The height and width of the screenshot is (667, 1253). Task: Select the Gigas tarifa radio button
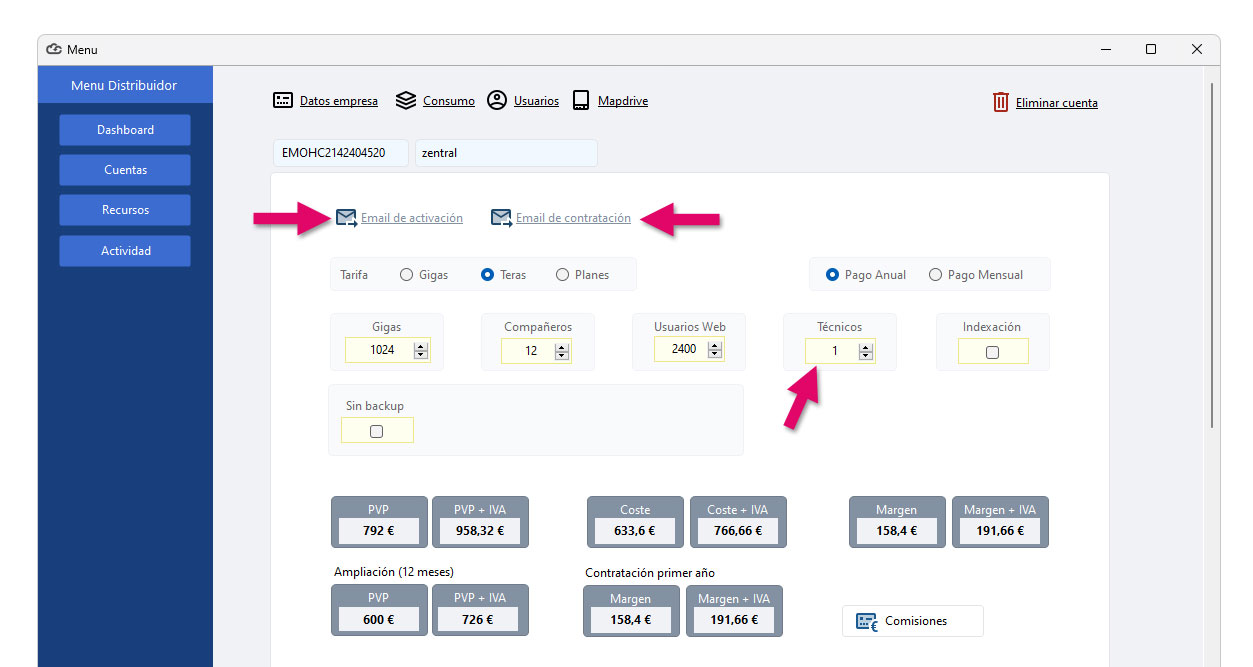[406, 275]
